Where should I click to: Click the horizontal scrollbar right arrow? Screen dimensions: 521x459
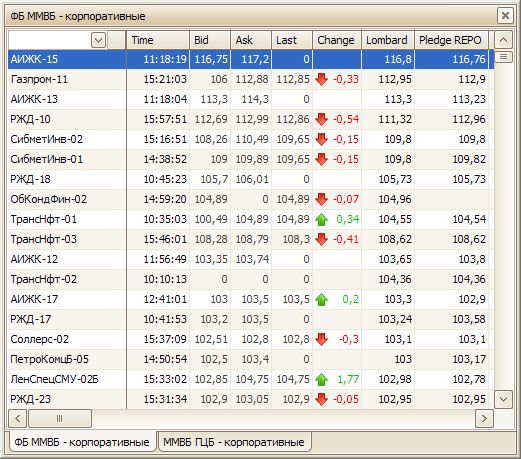tap(485, 418)
